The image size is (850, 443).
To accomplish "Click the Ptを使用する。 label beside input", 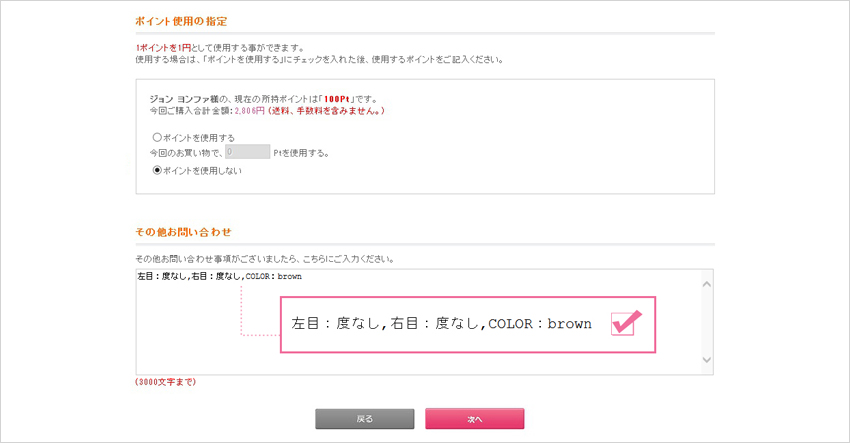I will (301, 153).
